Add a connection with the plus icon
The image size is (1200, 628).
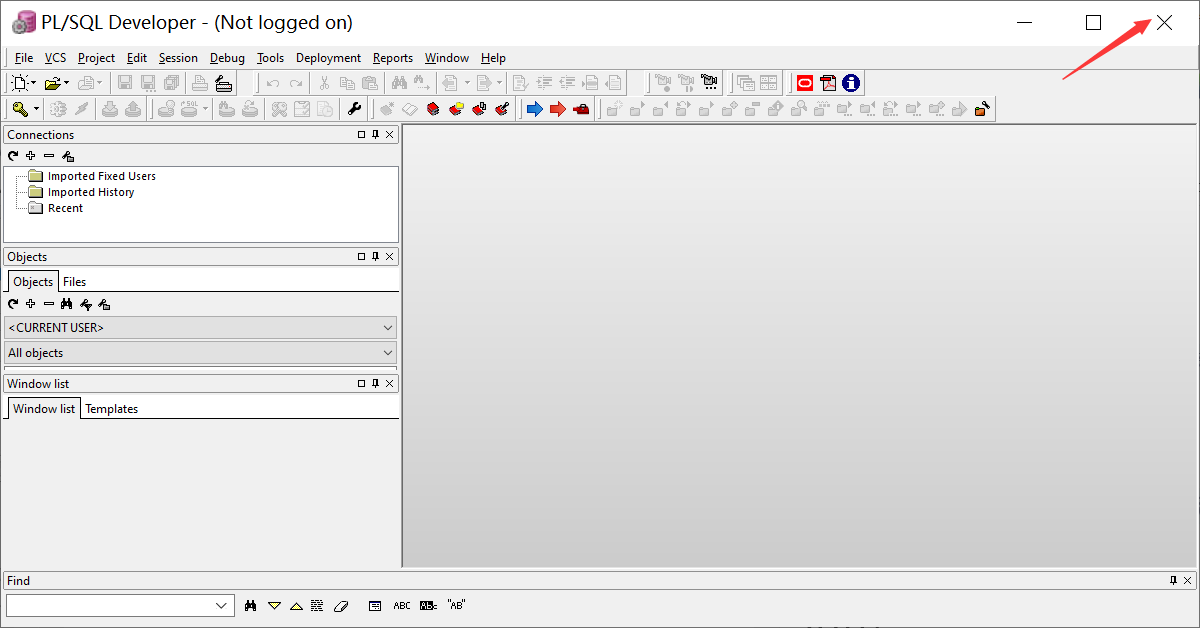[31, 156]
